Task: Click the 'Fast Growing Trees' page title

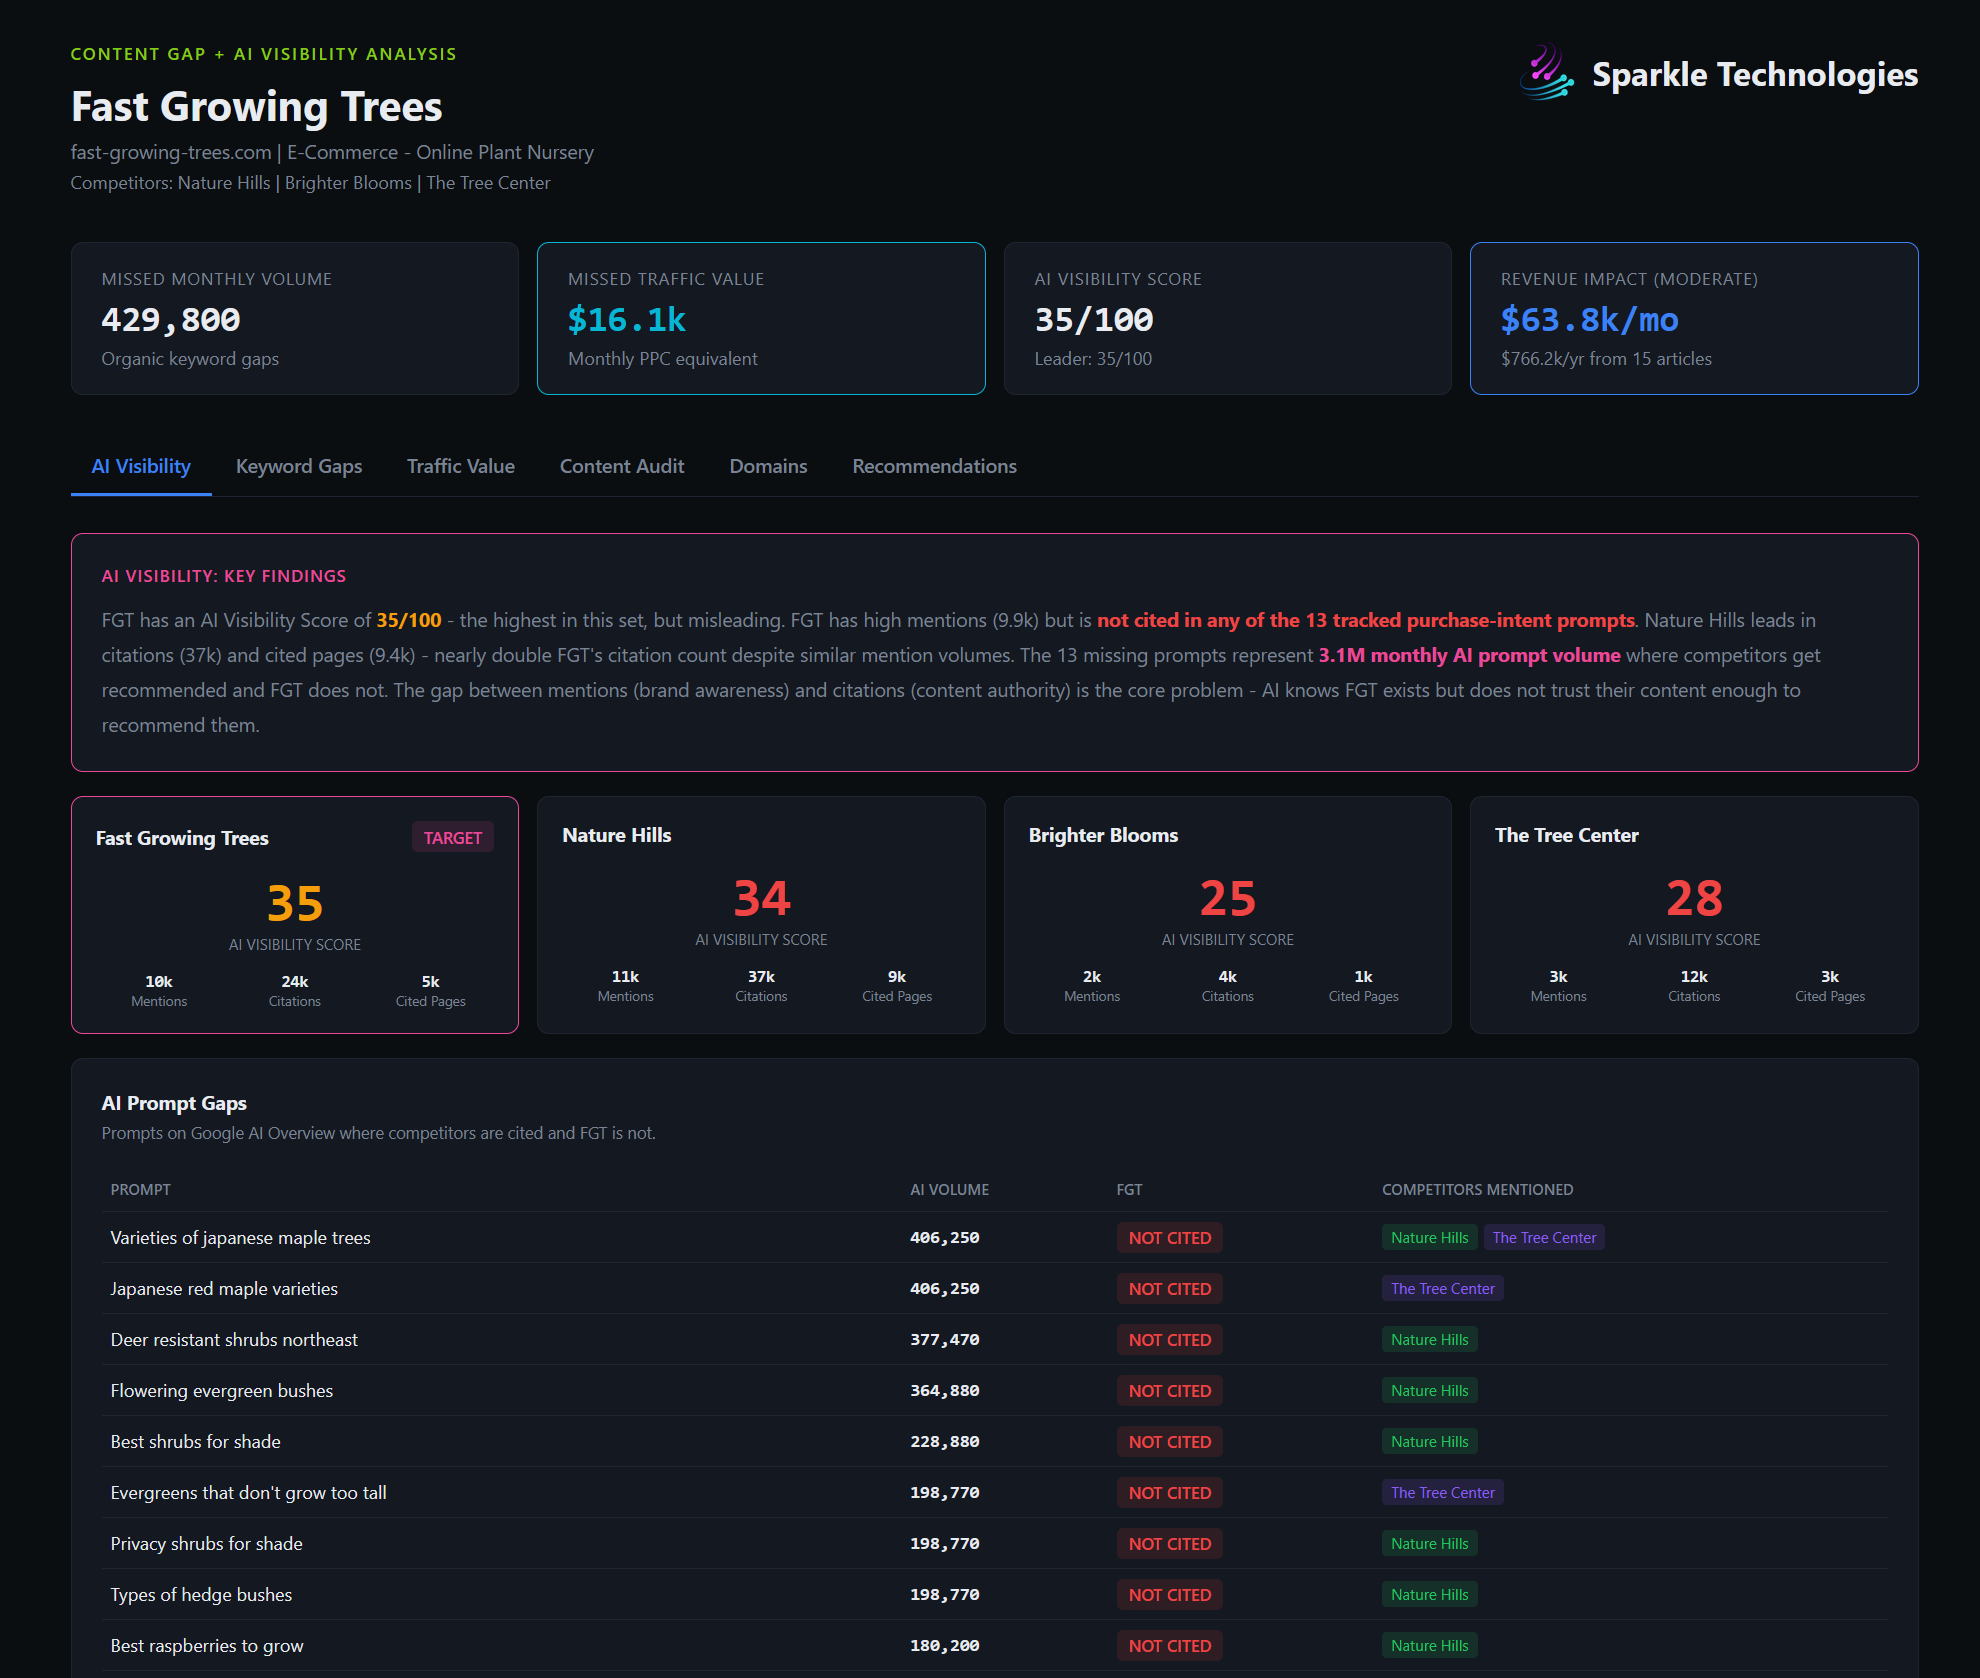Action: (257, 107)
